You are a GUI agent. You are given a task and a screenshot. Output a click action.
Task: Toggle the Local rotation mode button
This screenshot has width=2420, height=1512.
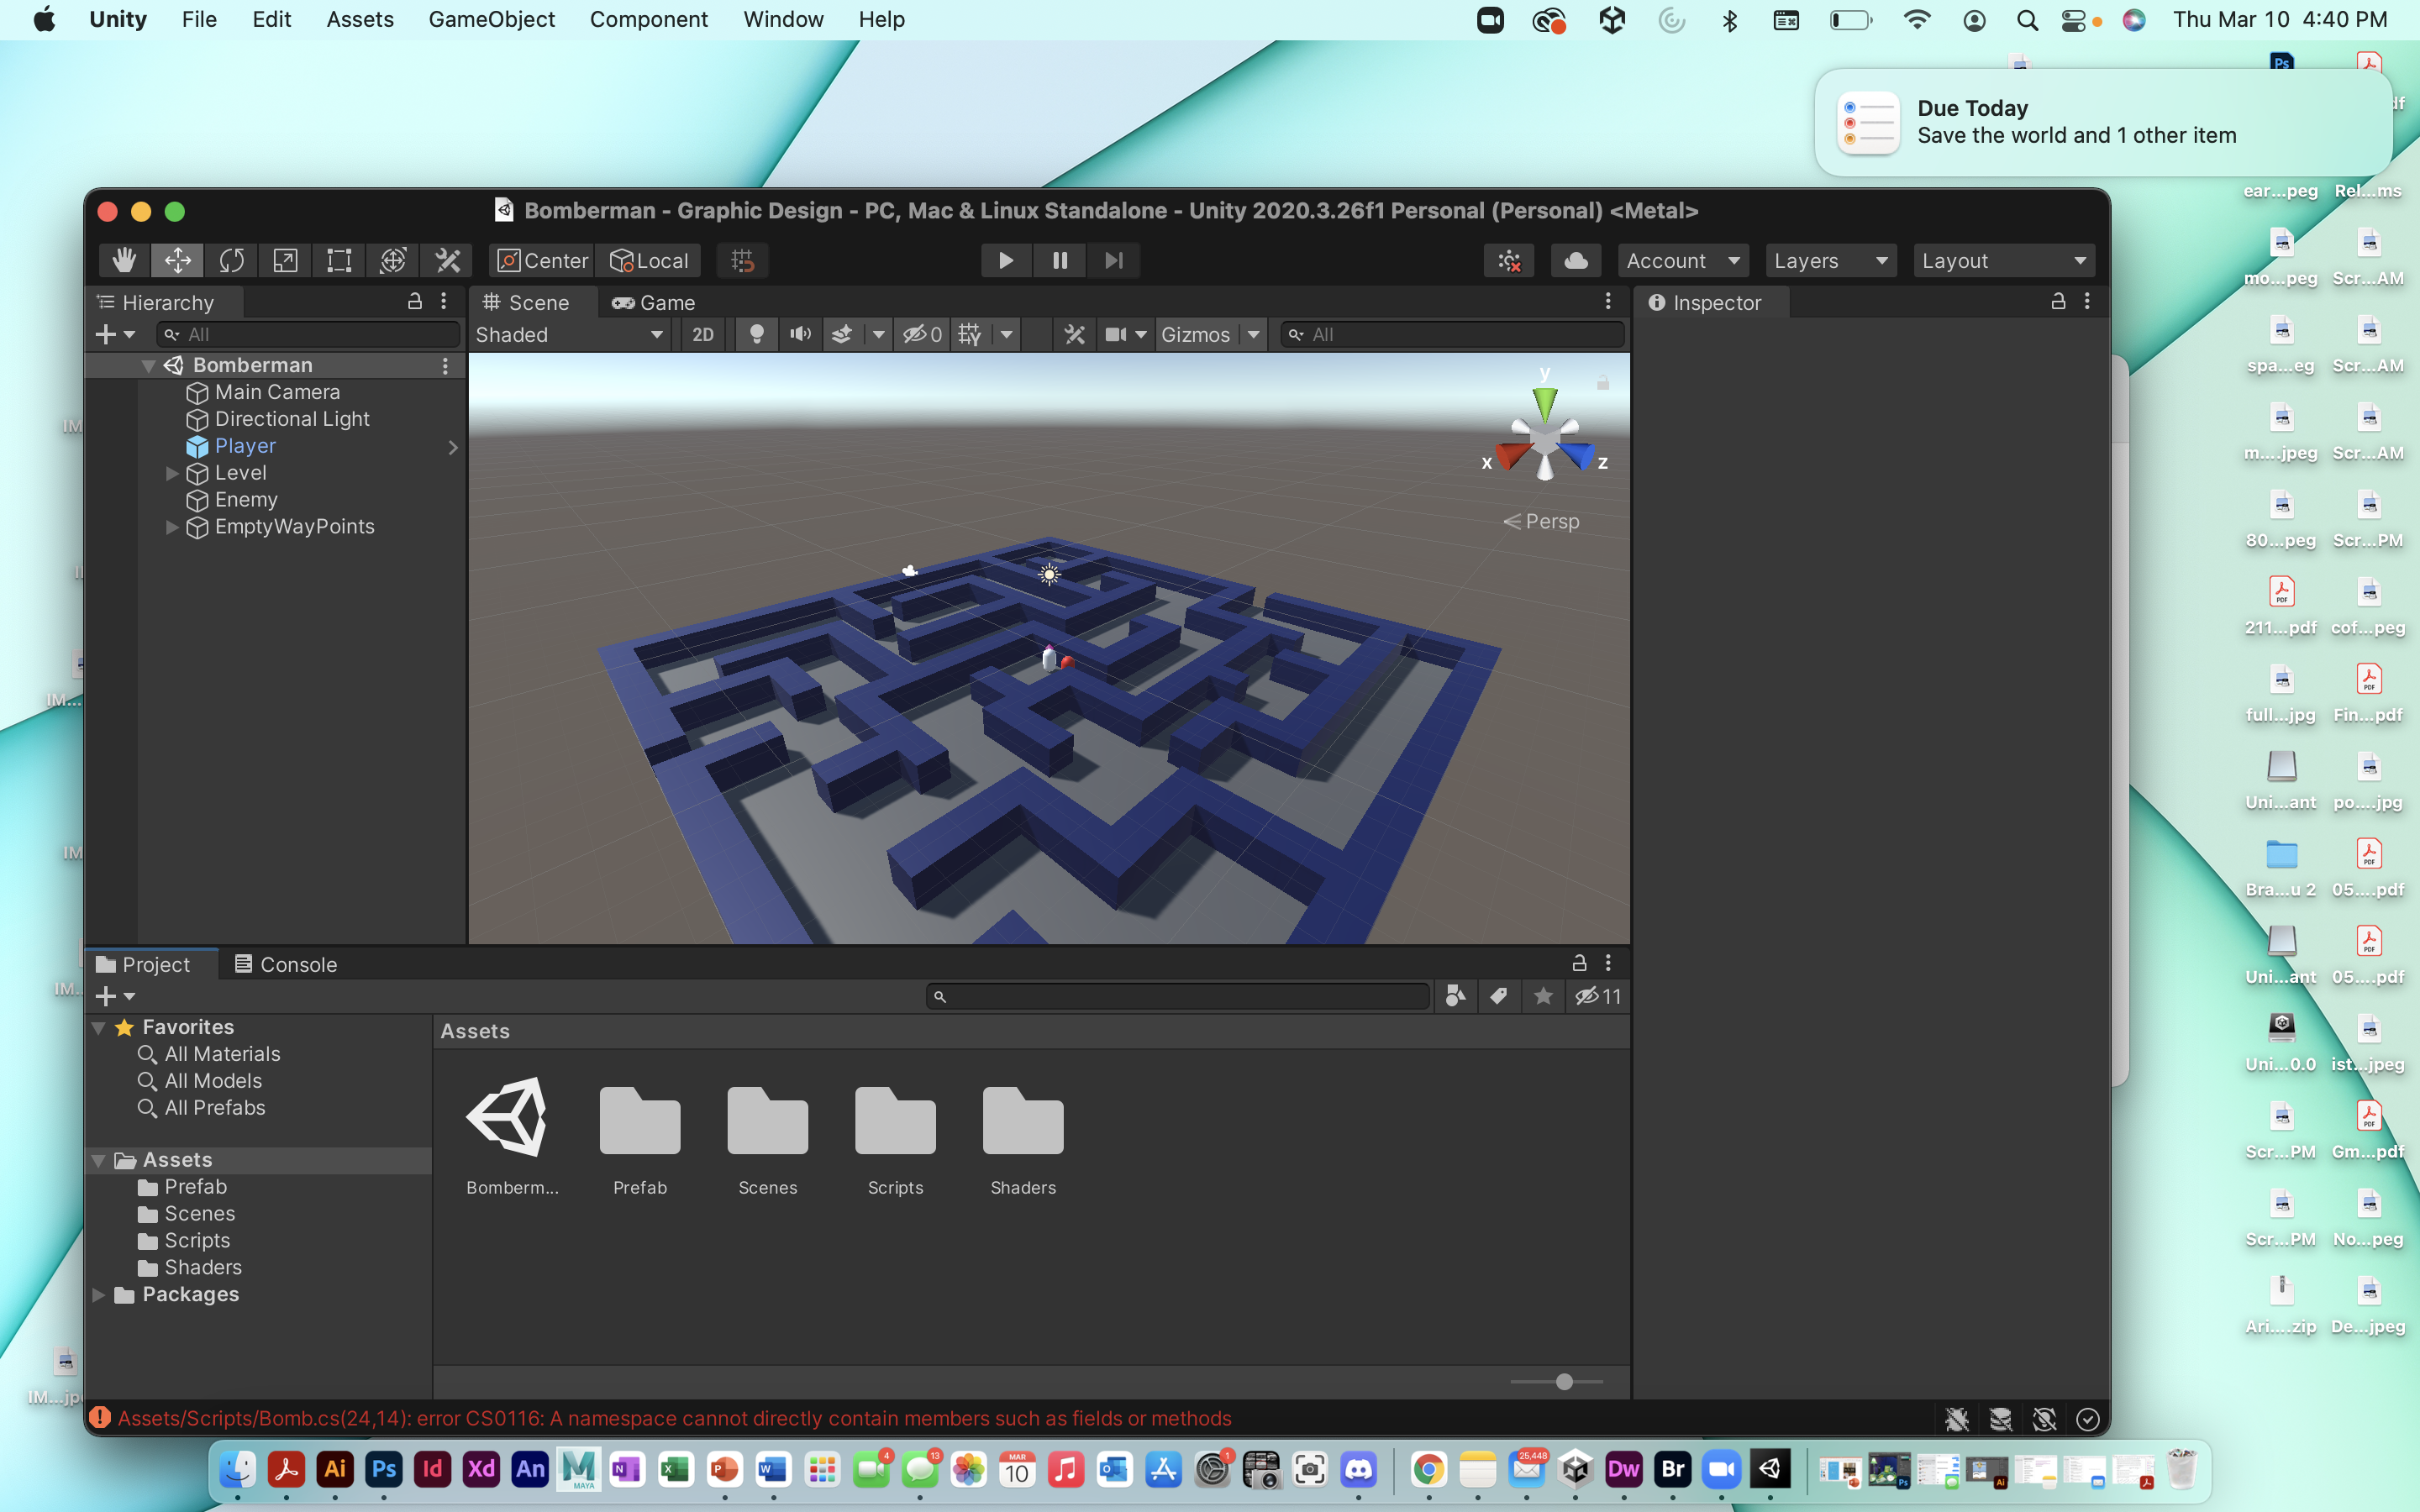click(648, 261)
